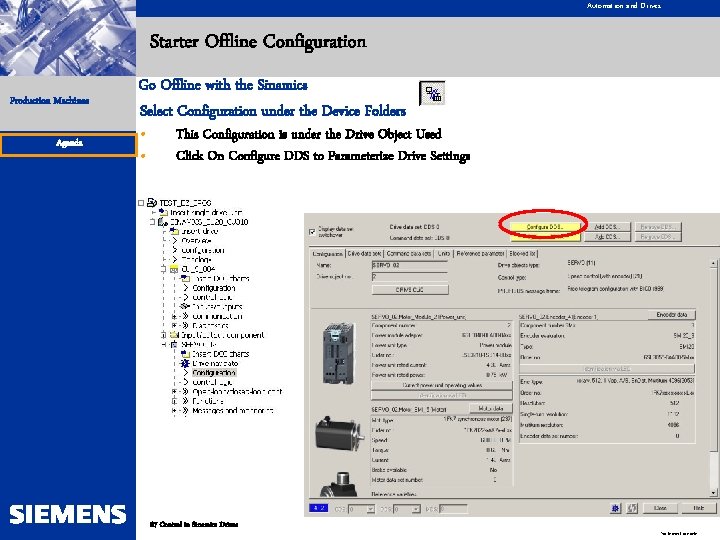720x540 pixels.
Task: Click the double-arrow icon beside Messages and monitoring
Action: (186, 411)
